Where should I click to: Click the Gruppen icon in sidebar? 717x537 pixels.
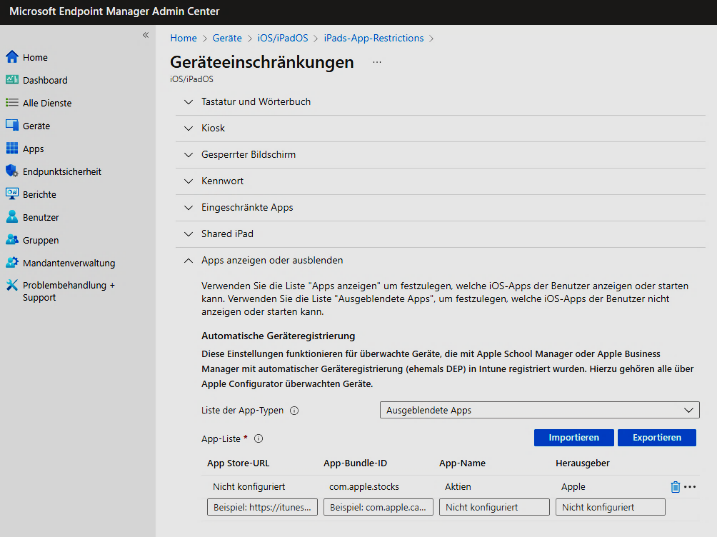[12, 240]
